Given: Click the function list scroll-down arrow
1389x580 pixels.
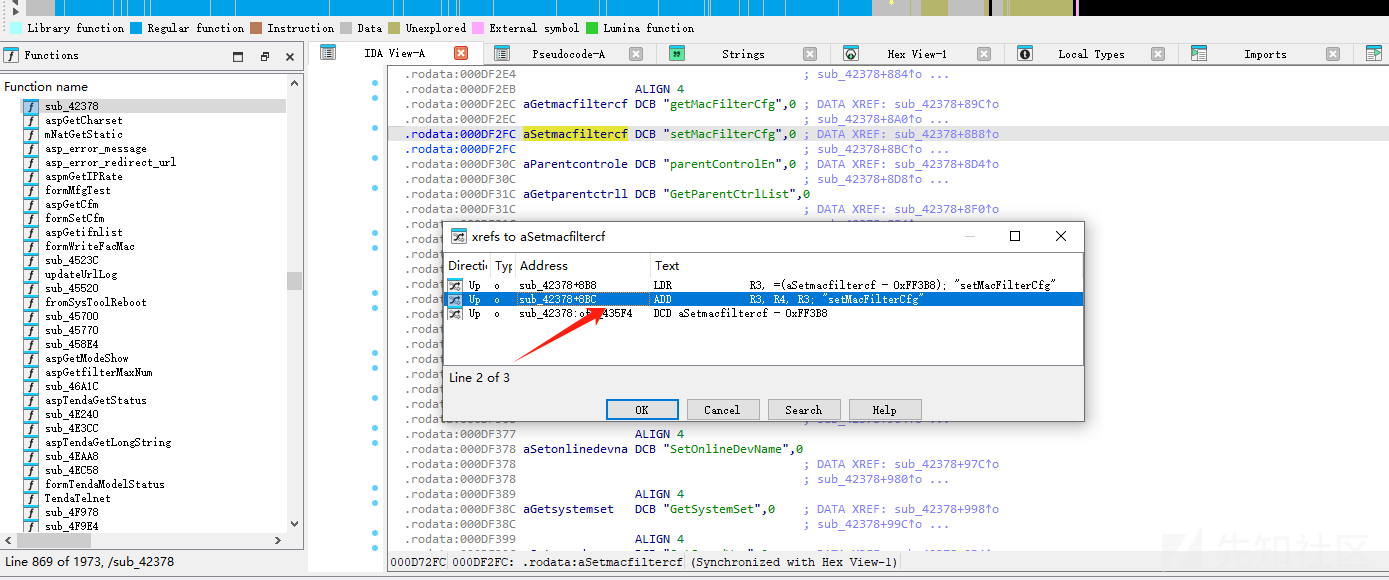Looking at the screenshot, I should pos(294,523).
